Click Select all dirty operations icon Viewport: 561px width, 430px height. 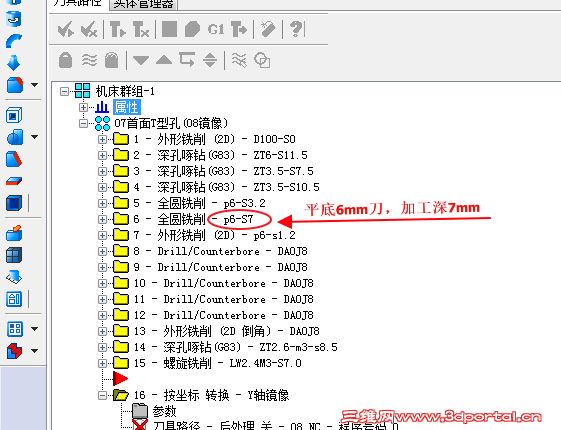pos(89,29)
